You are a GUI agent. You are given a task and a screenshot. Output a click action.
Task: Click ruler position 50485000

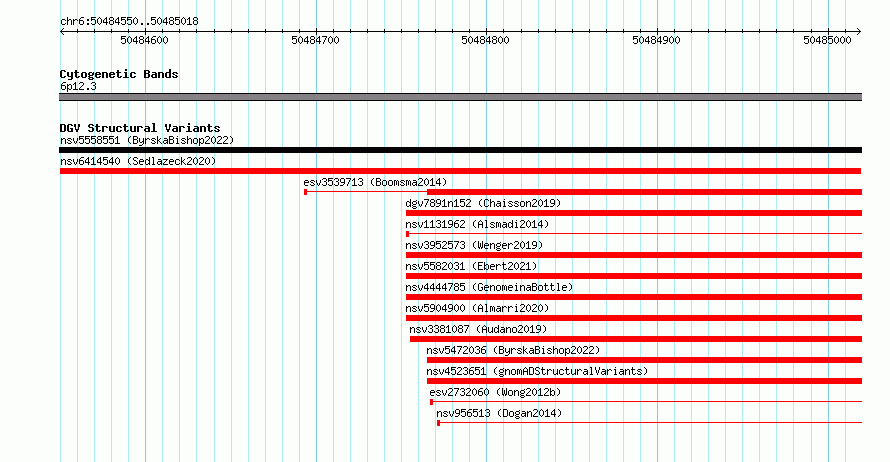827,40
